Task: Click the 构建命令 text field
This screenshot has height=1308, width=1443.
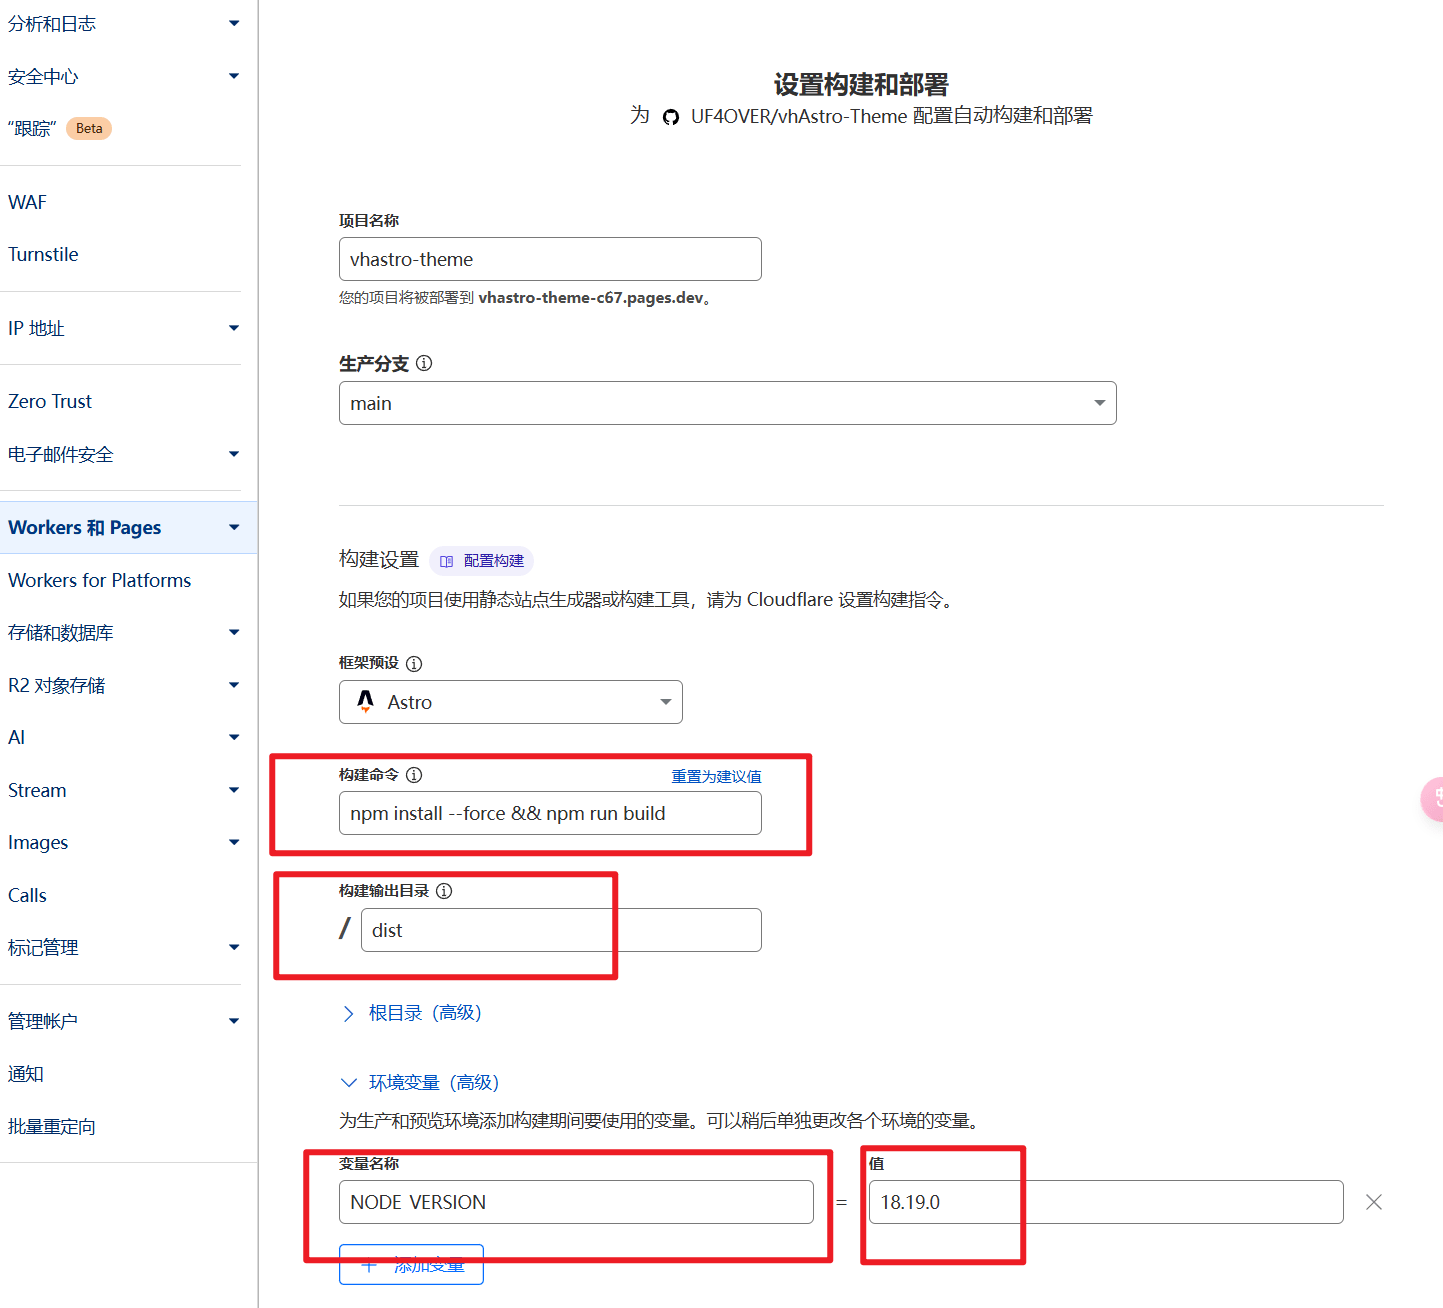Action: 550,813
